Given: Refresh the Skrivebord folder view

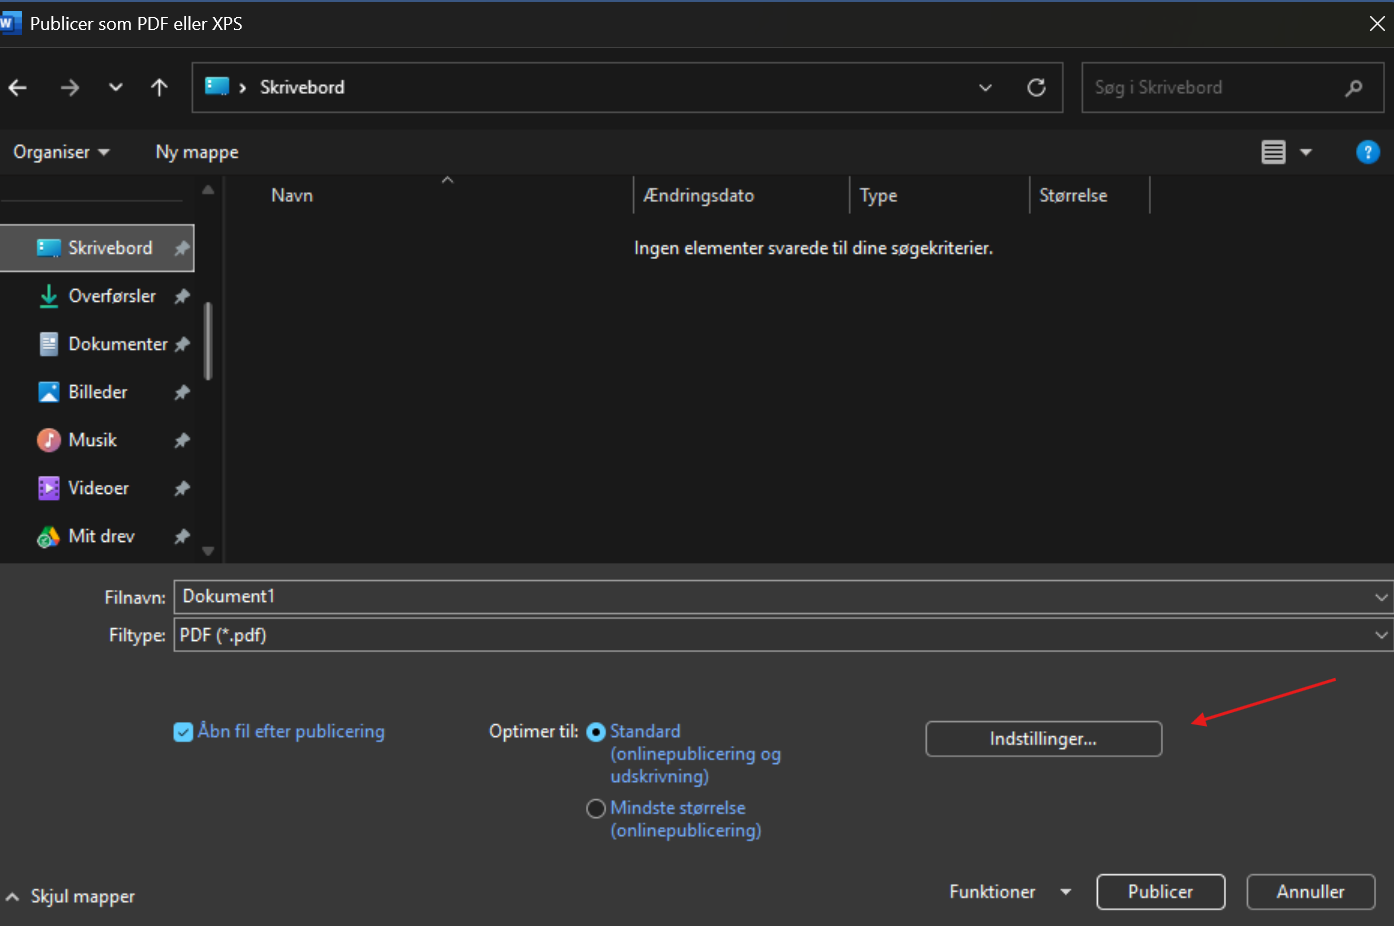Looking at the screenshot, I should (1036, 88).
